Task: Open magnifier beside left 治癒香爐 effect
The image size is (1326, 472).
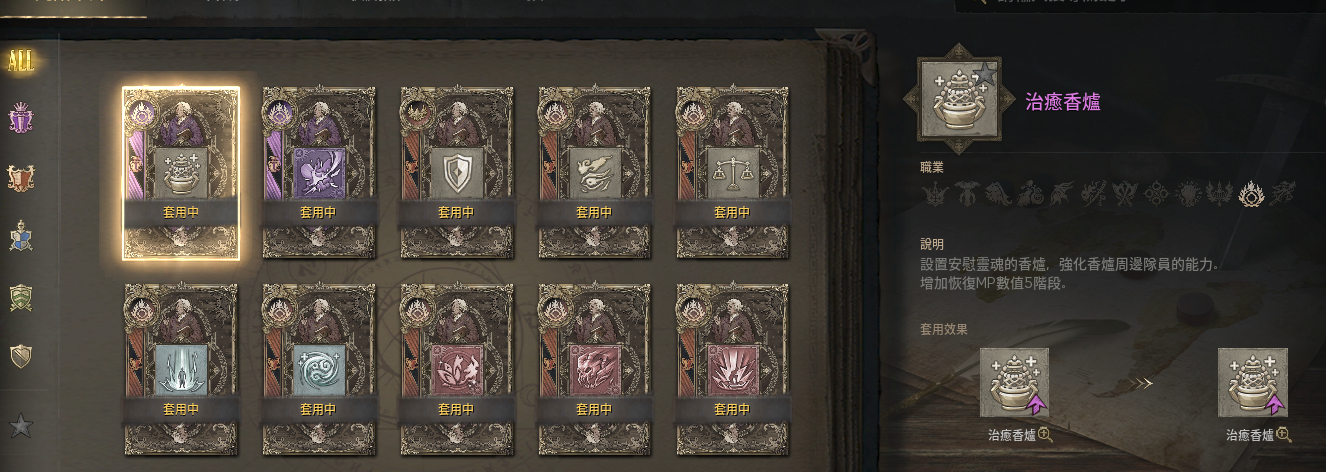Action: [1046, 435]
